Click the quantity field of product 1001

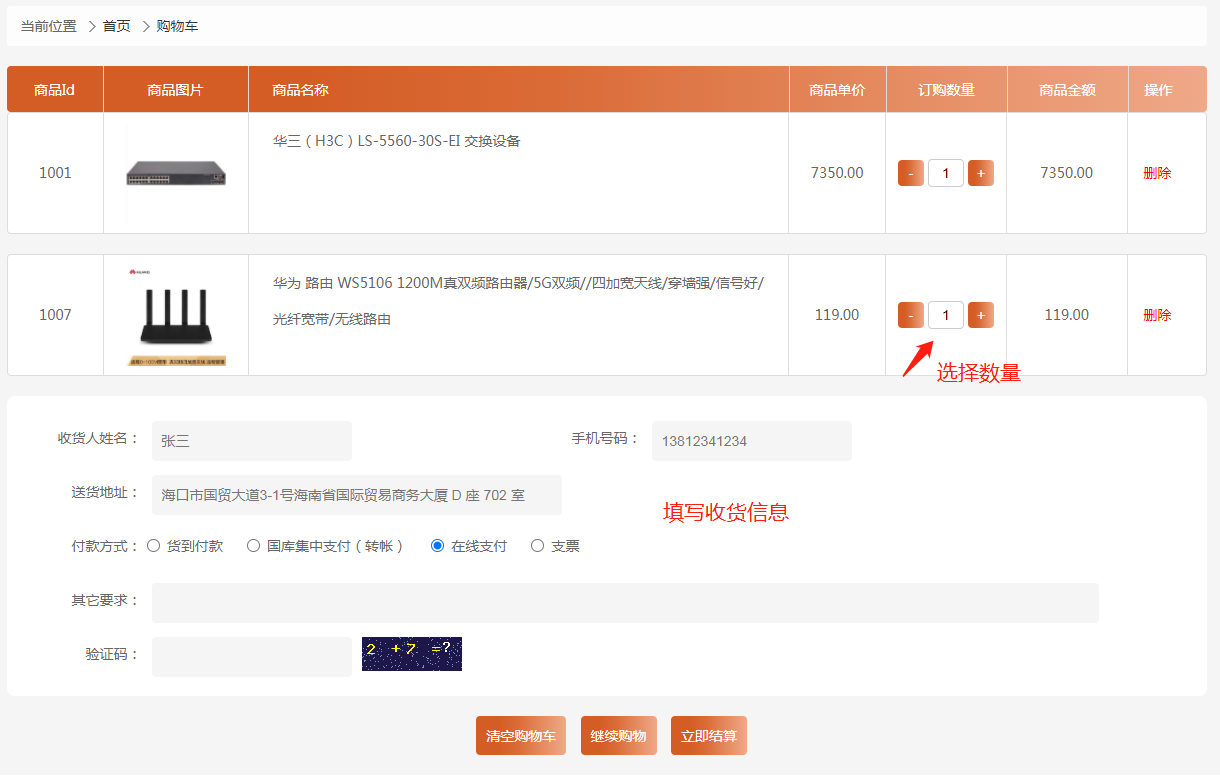tap(946, 173)
